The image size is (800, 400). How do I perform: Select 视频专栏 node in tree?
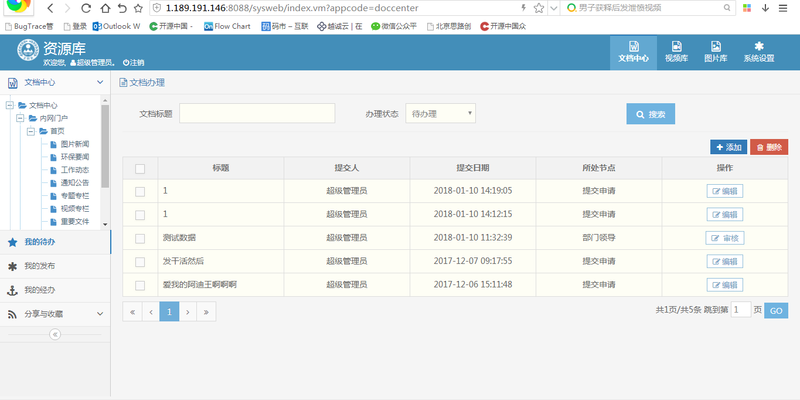click(74, 209)
